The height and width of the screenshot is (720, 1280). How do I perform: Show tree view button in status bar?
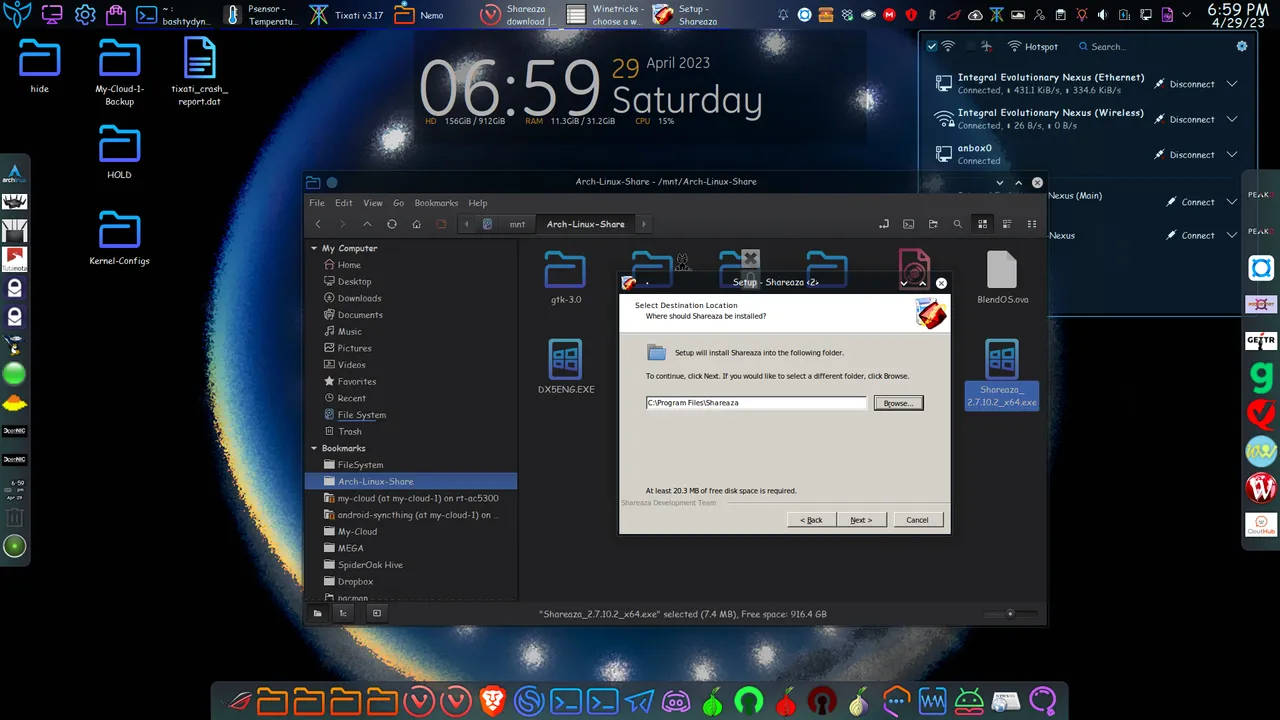point(343,613)
